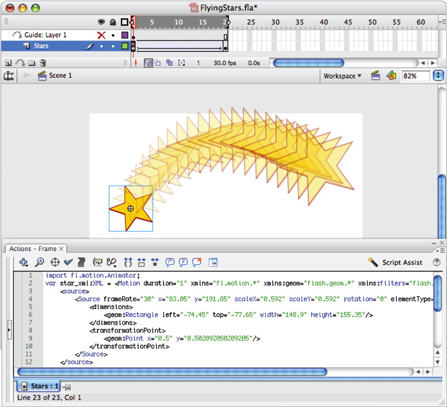
Task: Open the Debug options icon menu
Action: (x=111, y=262)
